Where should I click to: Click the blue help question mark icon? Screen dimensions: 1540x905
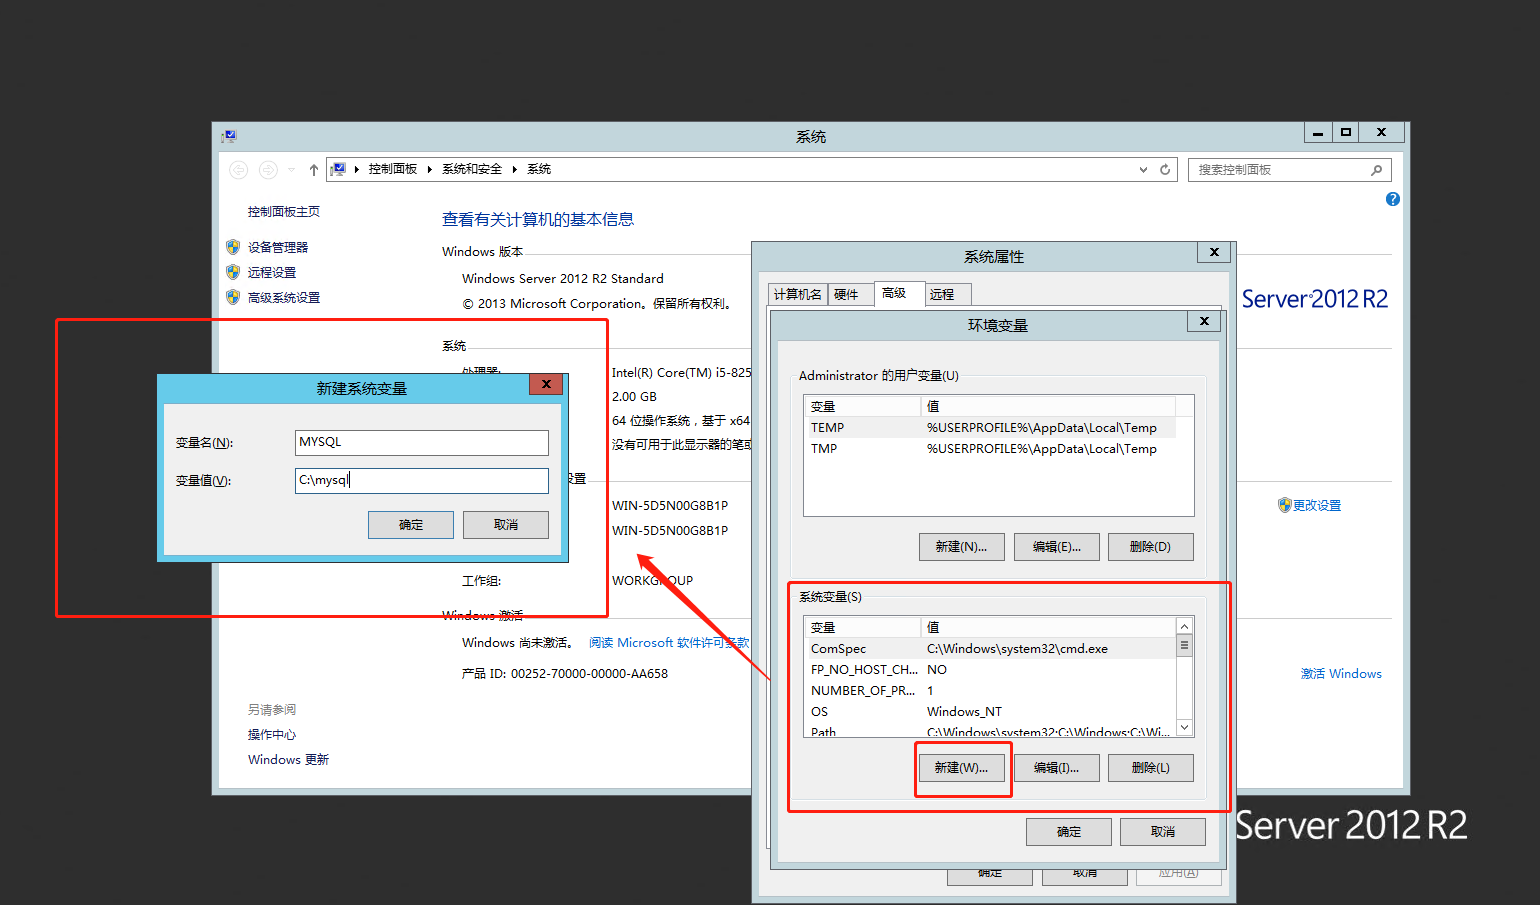coord(1392,199)
